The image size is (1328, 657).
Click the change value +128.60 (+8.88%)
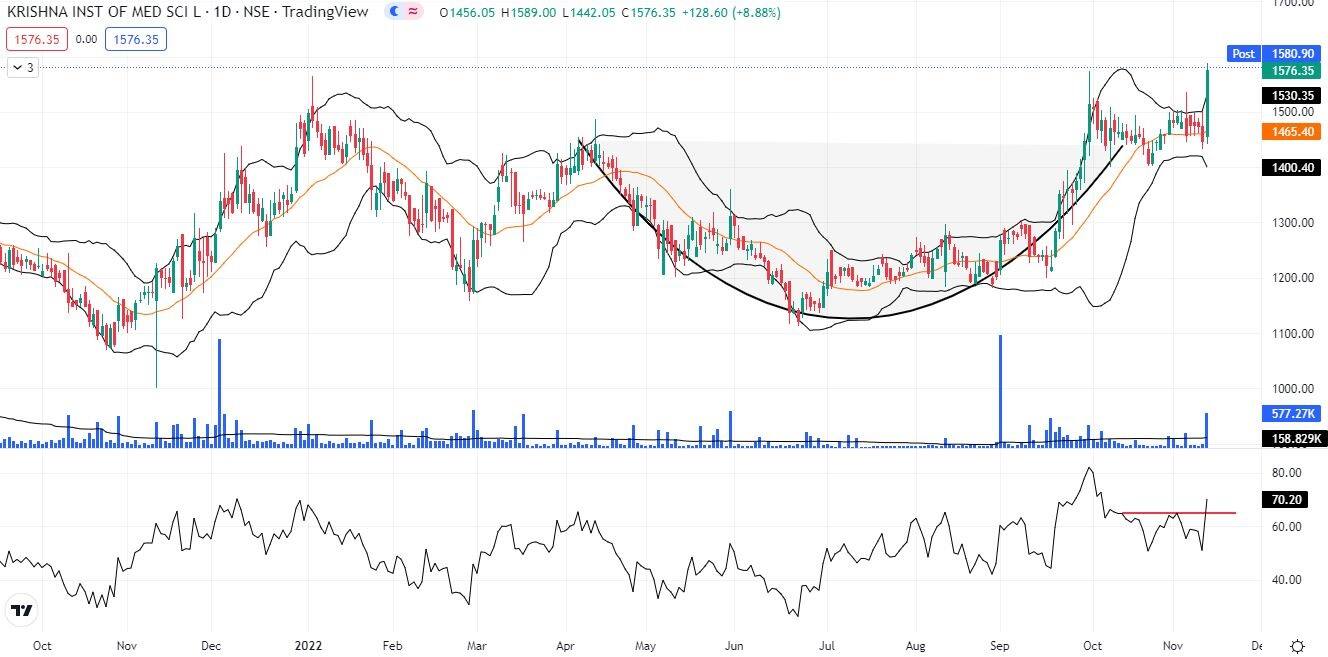click(x=732, y=13)
